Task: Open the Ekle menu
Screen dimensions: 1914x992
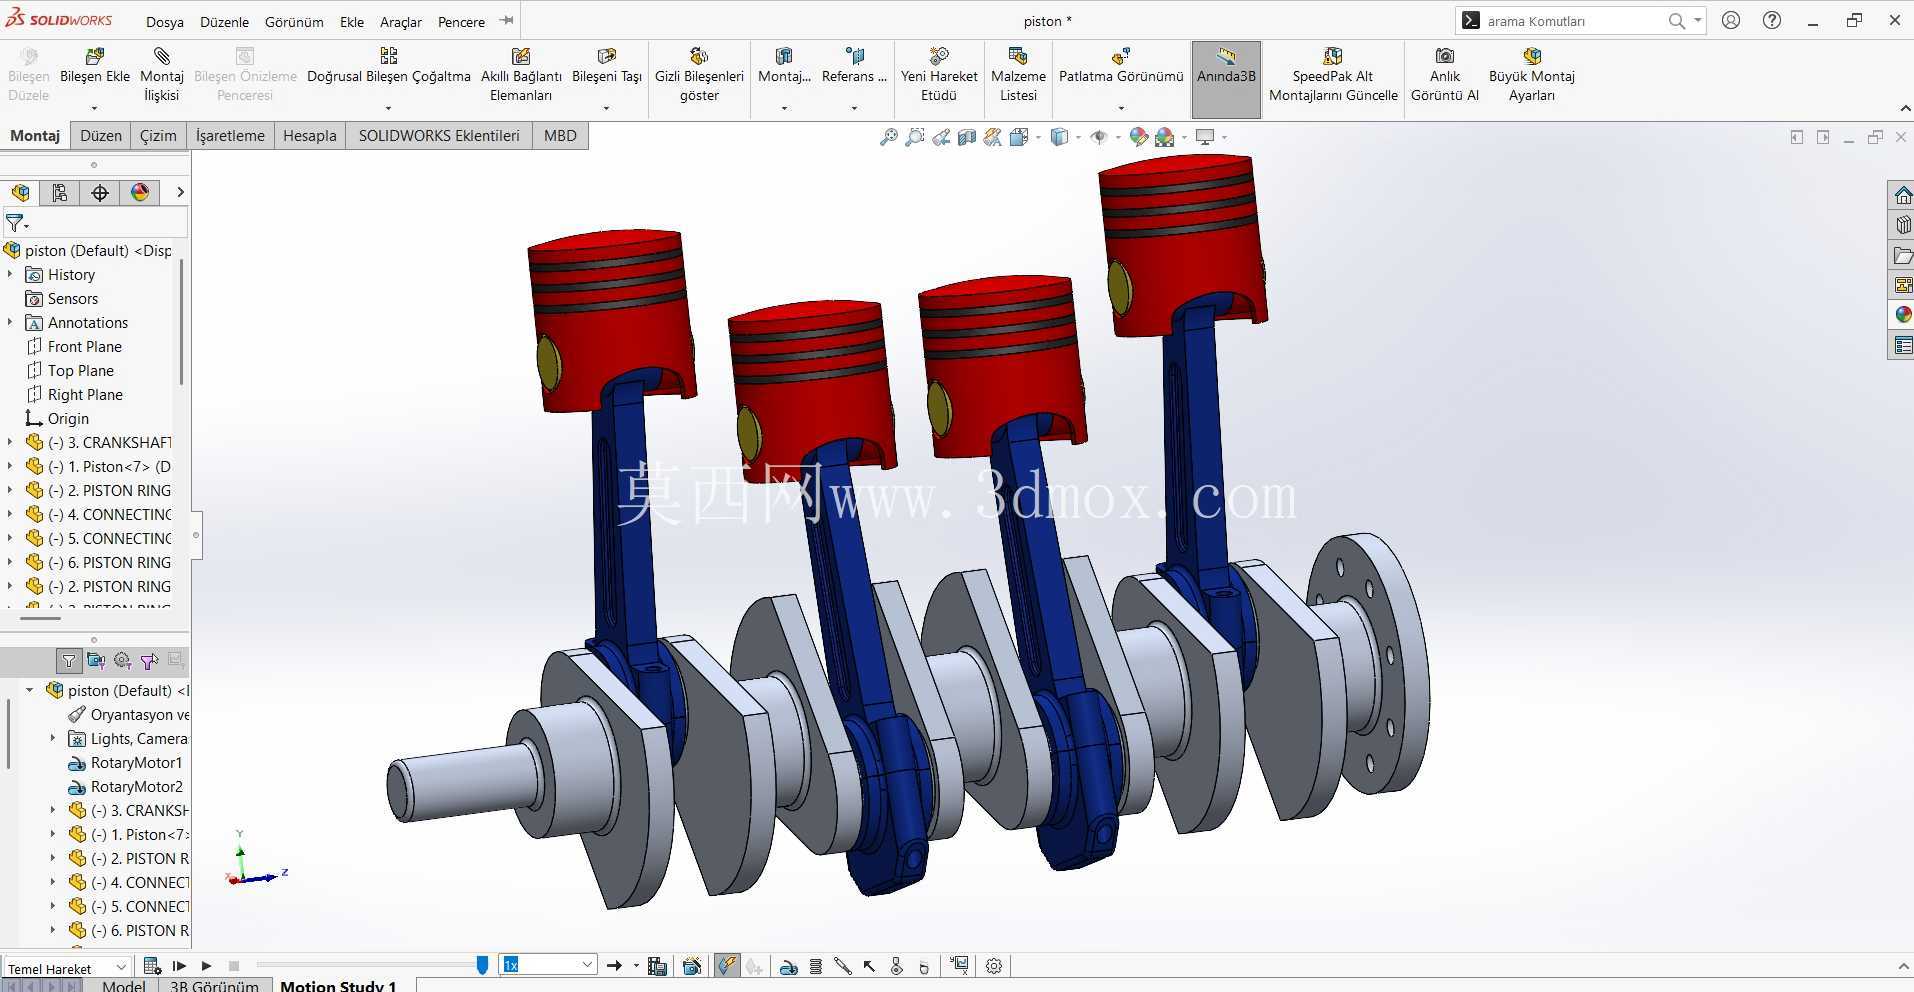Action: (352, 21)
